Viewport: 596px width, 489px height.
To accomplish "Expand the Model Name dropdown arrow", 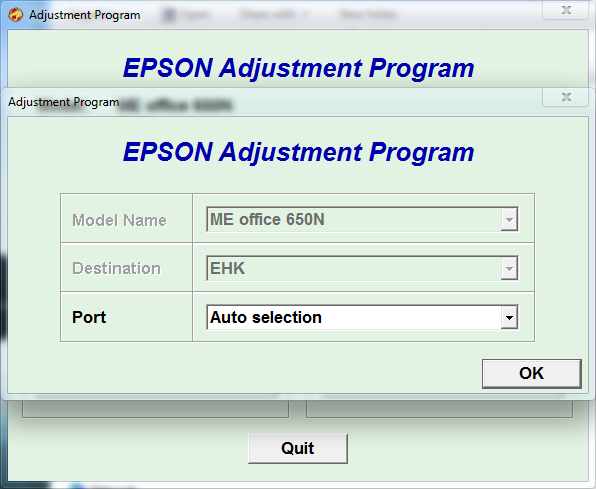I will (x=509, y=219).
